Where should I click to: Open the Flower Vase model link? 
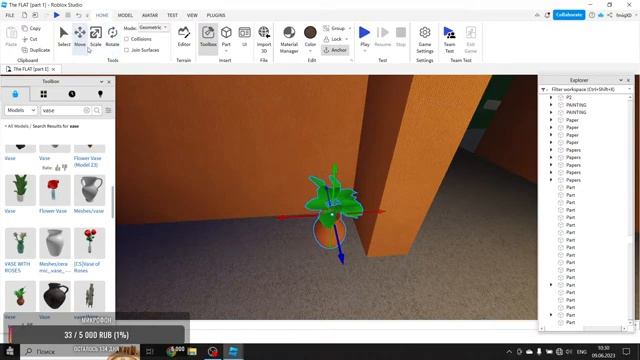(53, 211)
